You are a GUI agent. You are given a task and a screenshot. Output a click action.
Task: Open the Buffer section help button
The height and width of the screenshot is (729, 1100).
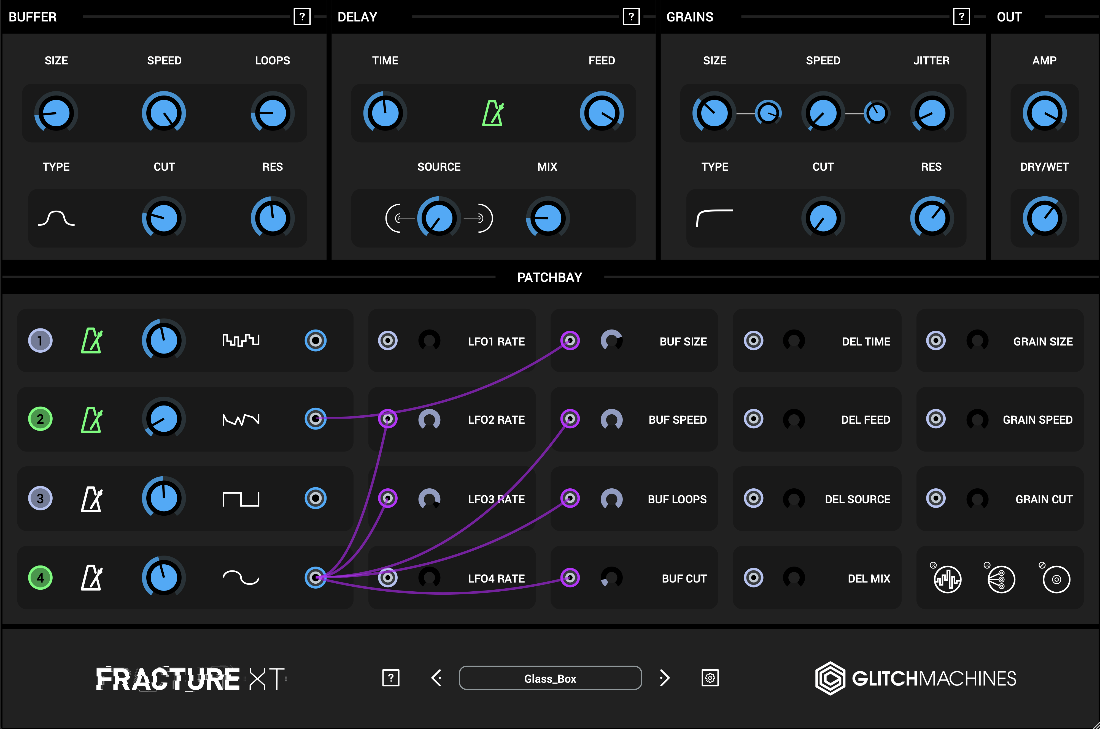pyautogui.click(x=302, y=17)
